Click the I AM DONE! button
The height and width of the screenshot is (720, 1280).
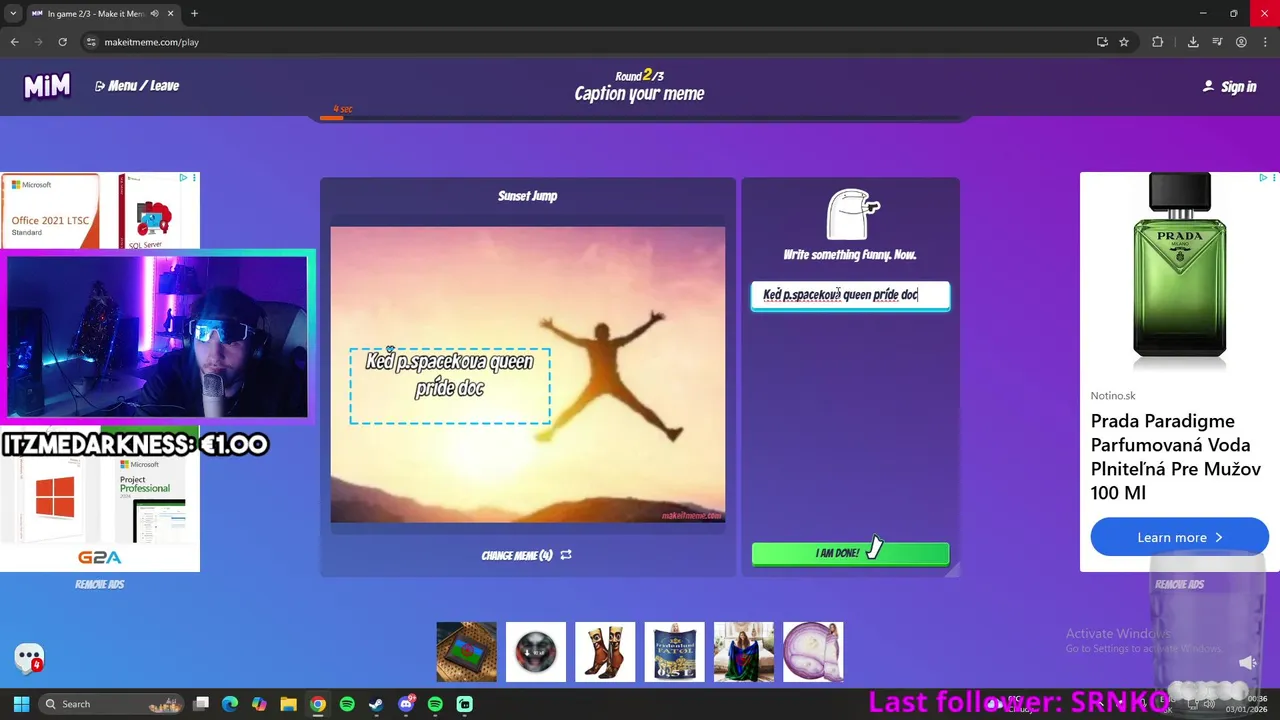[x=850, y=553]
